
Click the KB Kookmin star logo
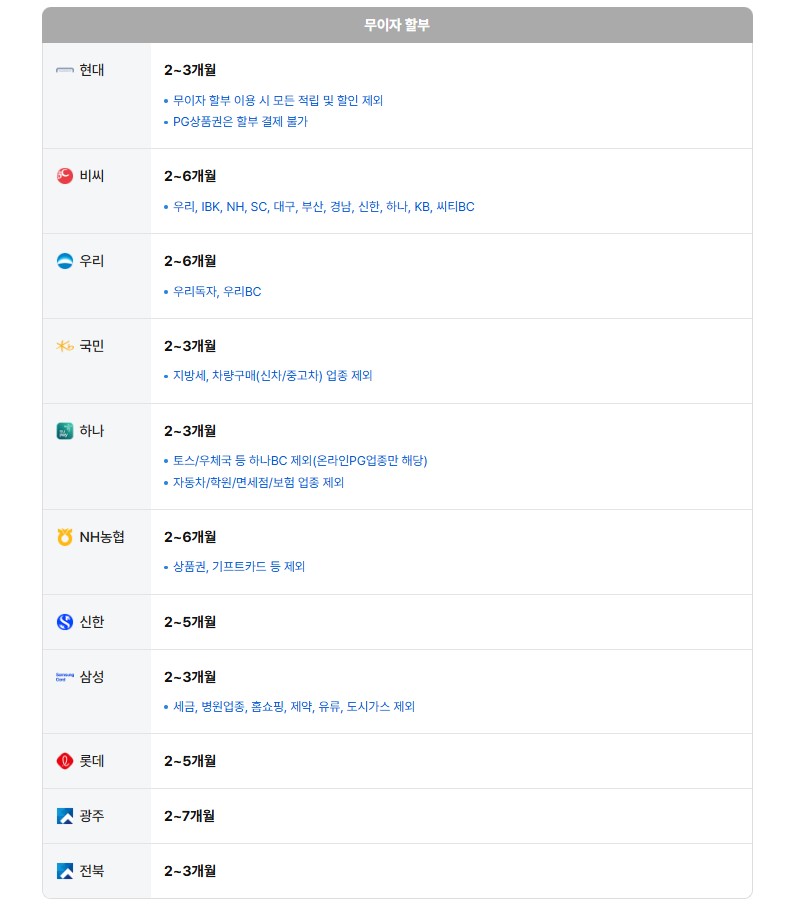point(65,346)
